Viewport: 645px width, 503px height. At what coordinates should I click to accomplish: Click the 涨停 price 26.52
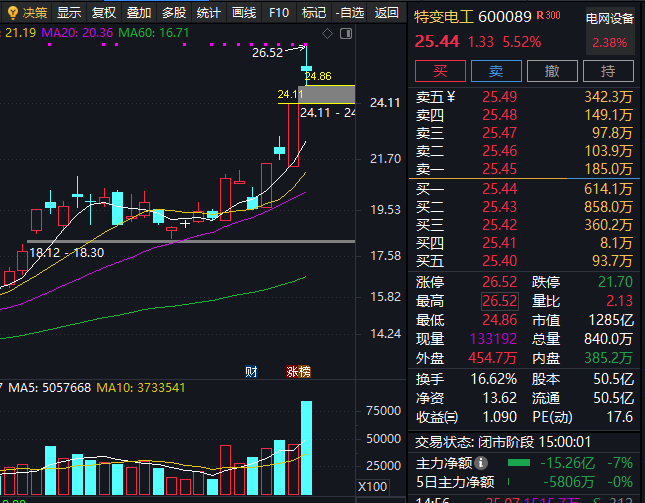[x=499, y=282]
